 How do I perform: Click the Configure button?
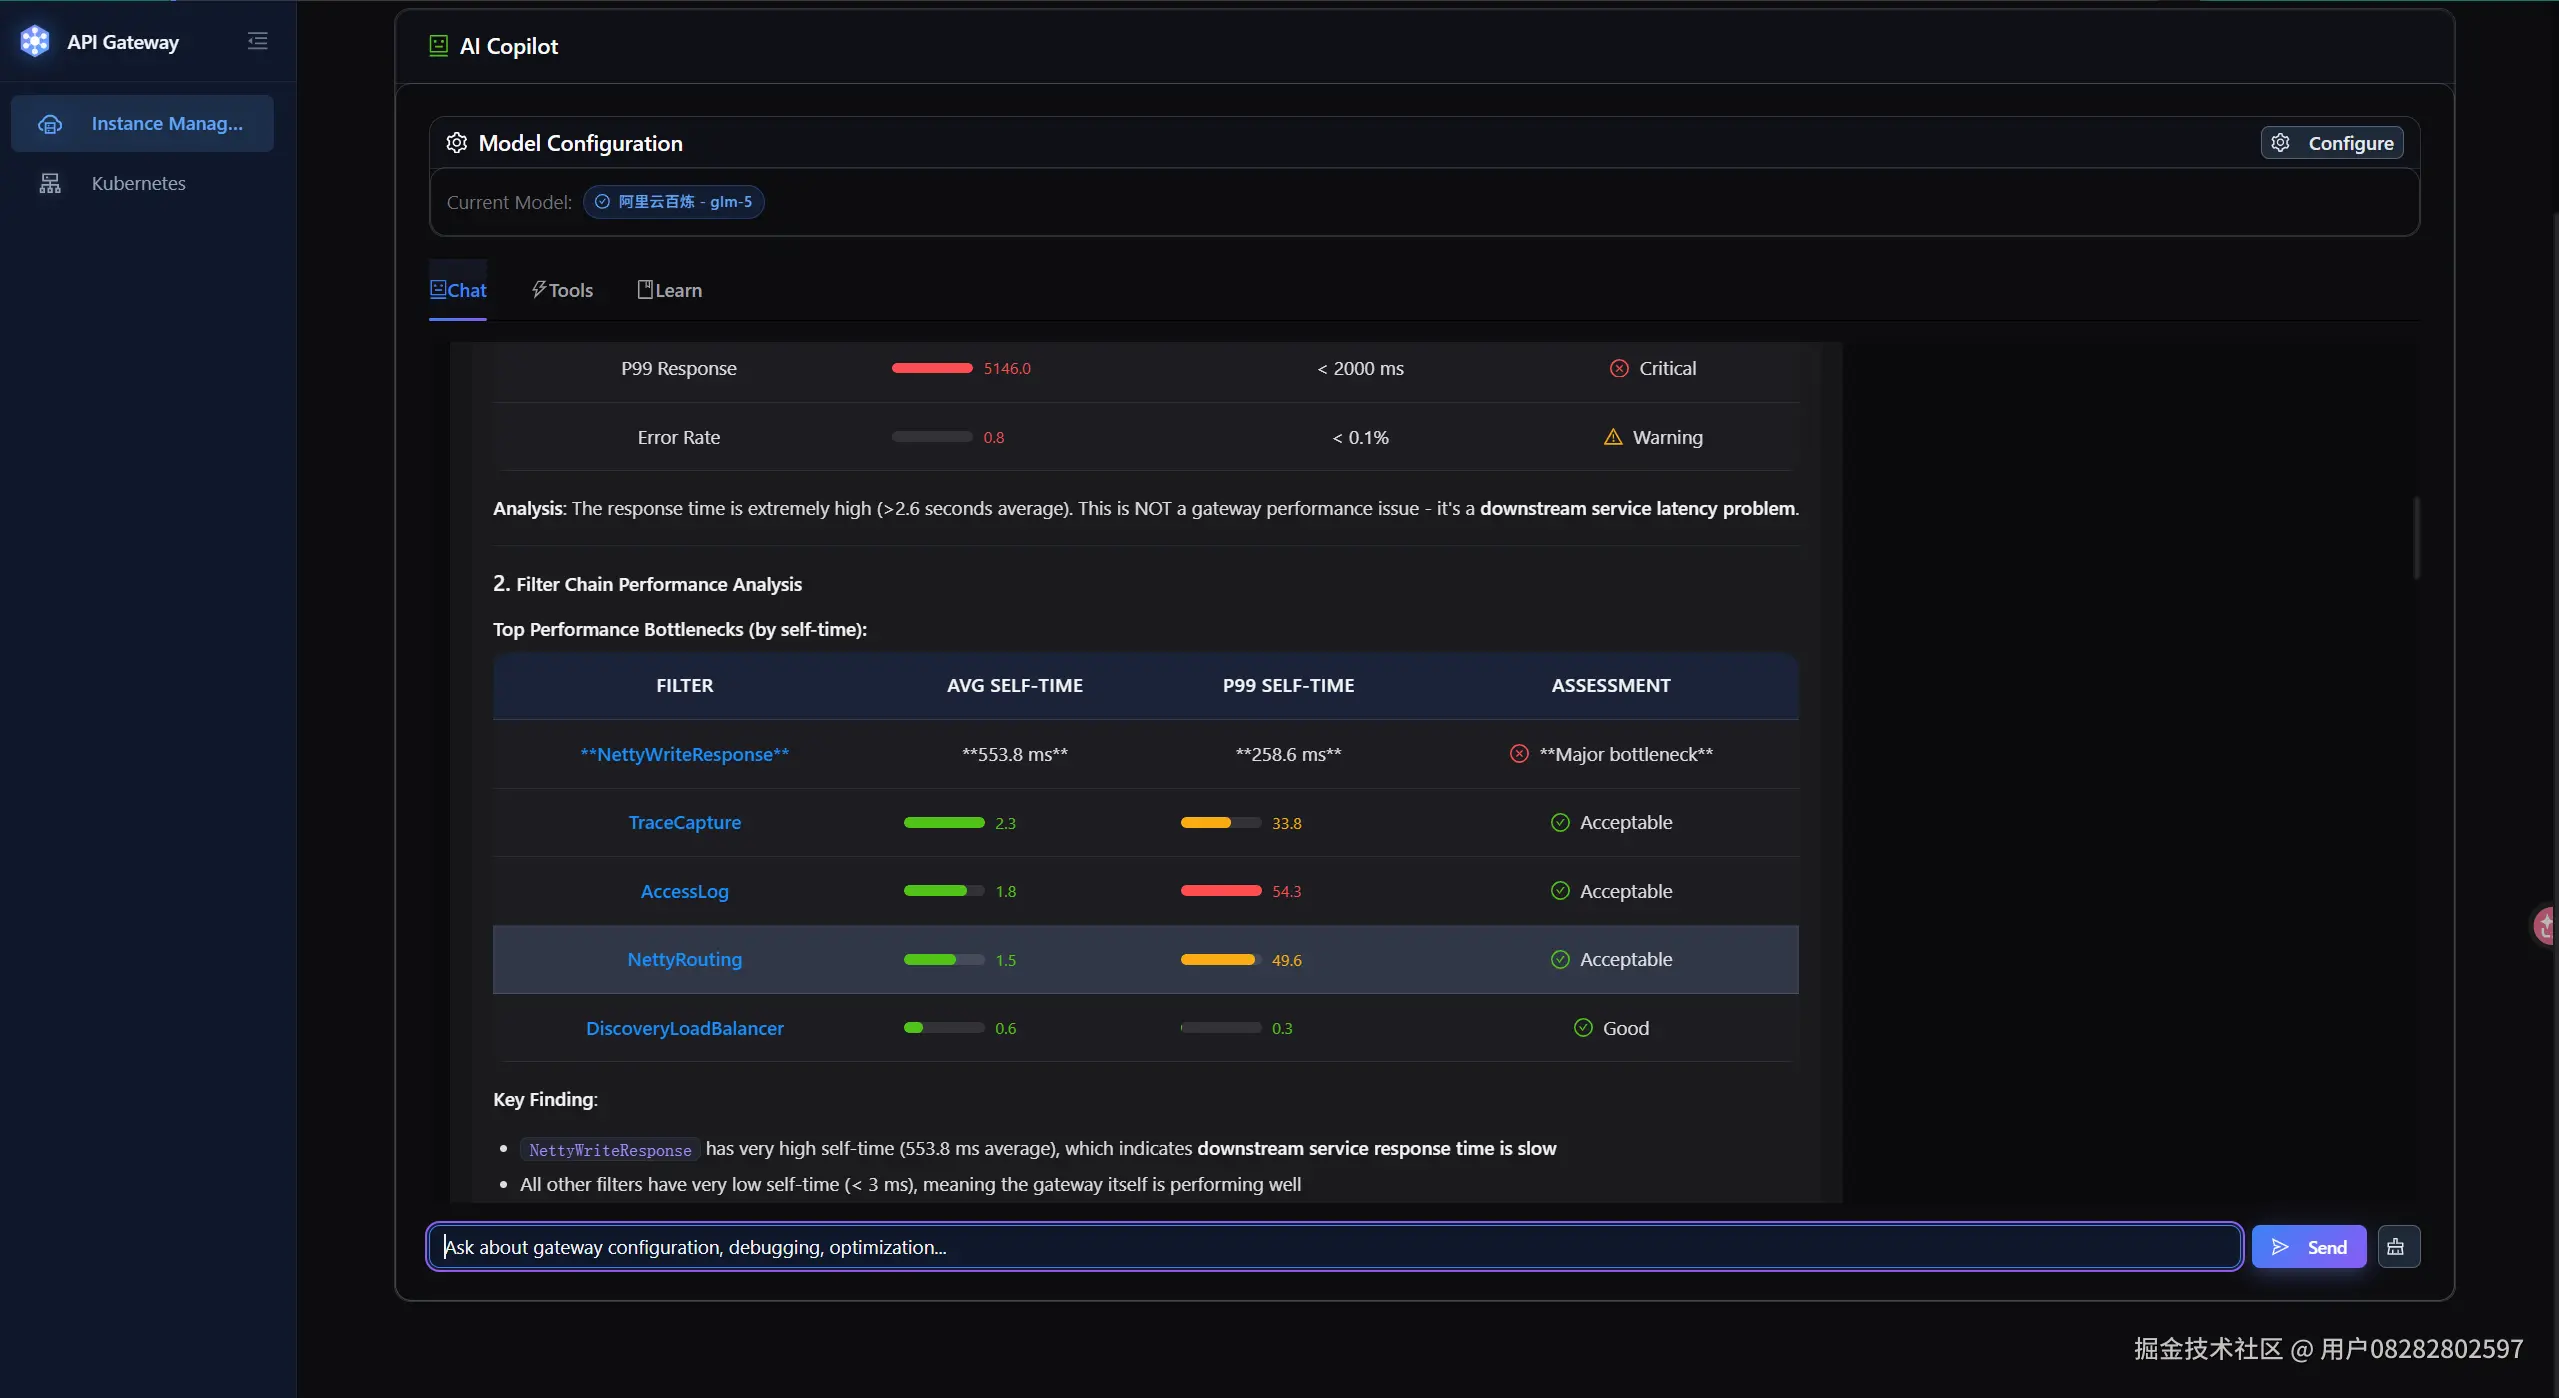pyautogui.click(x=2331, y=143)
